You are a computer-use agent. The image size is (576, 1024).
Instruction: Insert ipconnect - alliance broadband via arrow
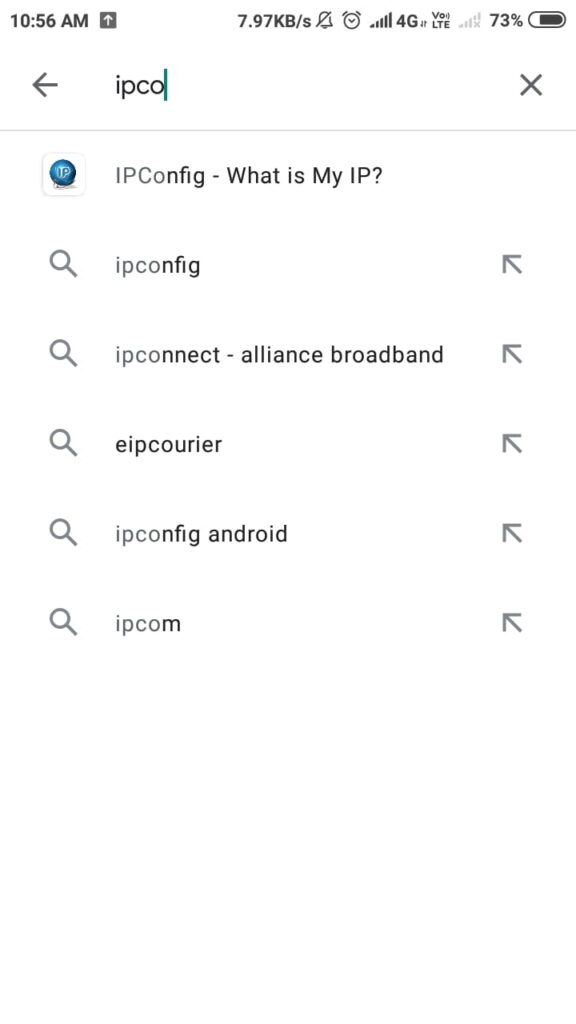512,354
